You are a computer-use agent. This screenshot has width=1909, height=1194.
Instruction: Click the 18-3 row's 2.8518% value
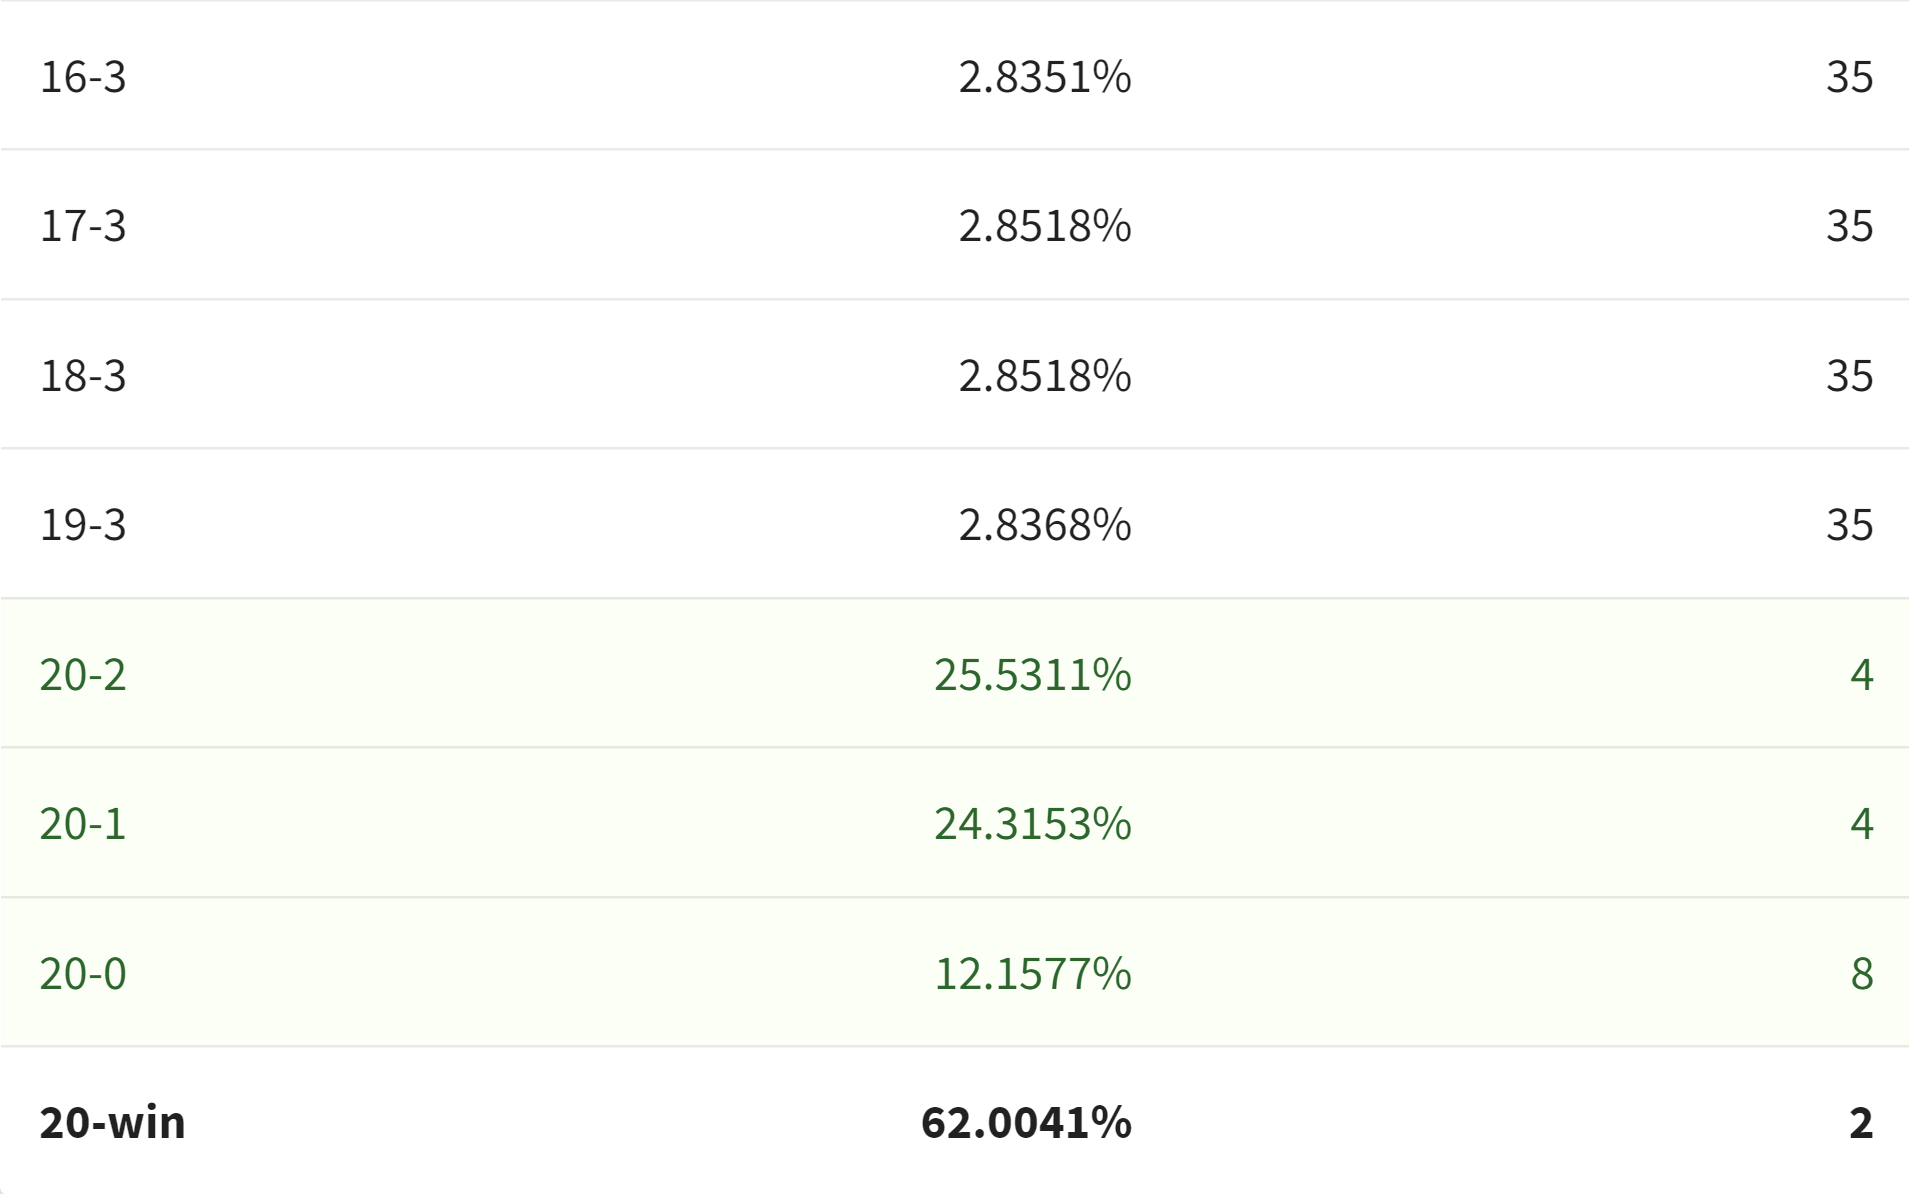coord(1045,376)
